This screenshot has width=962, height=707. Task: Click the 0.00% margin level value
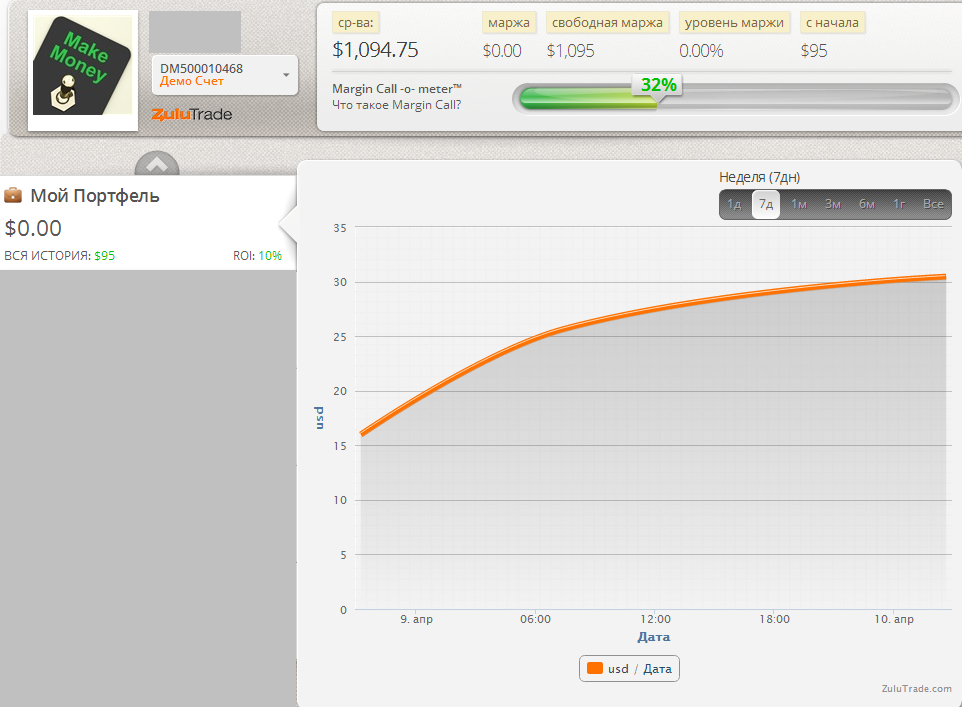[701, 51]
